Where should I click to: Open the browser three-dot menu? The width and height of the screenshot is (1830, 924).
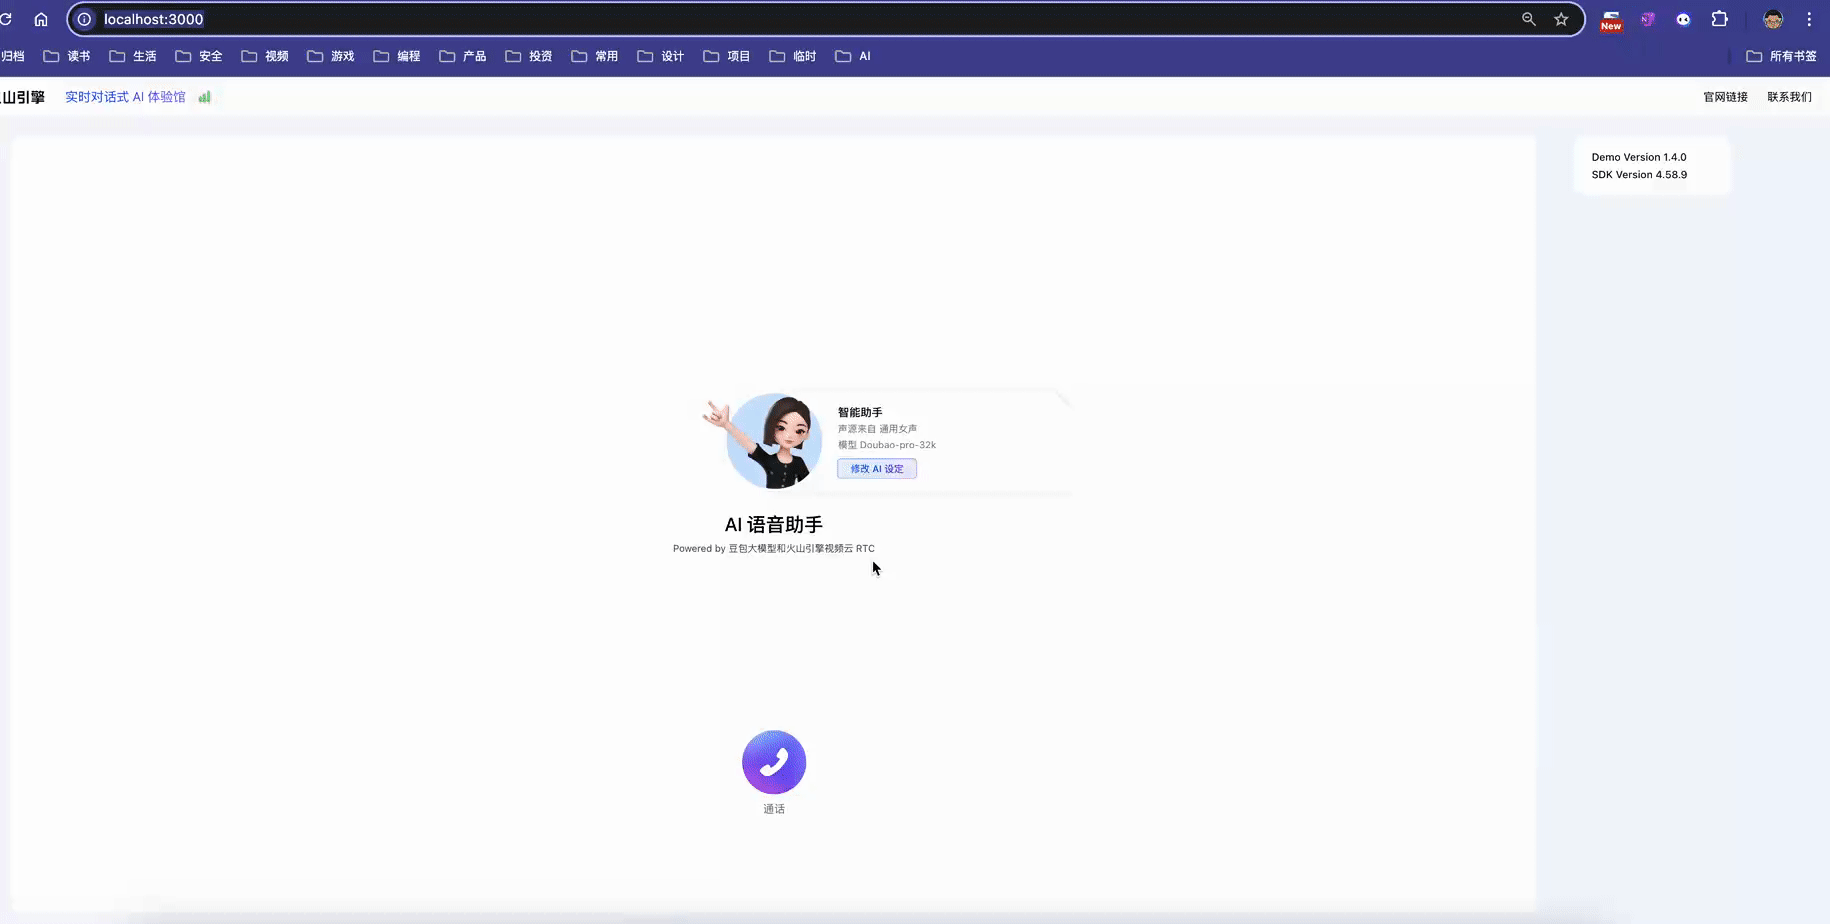1809,19
